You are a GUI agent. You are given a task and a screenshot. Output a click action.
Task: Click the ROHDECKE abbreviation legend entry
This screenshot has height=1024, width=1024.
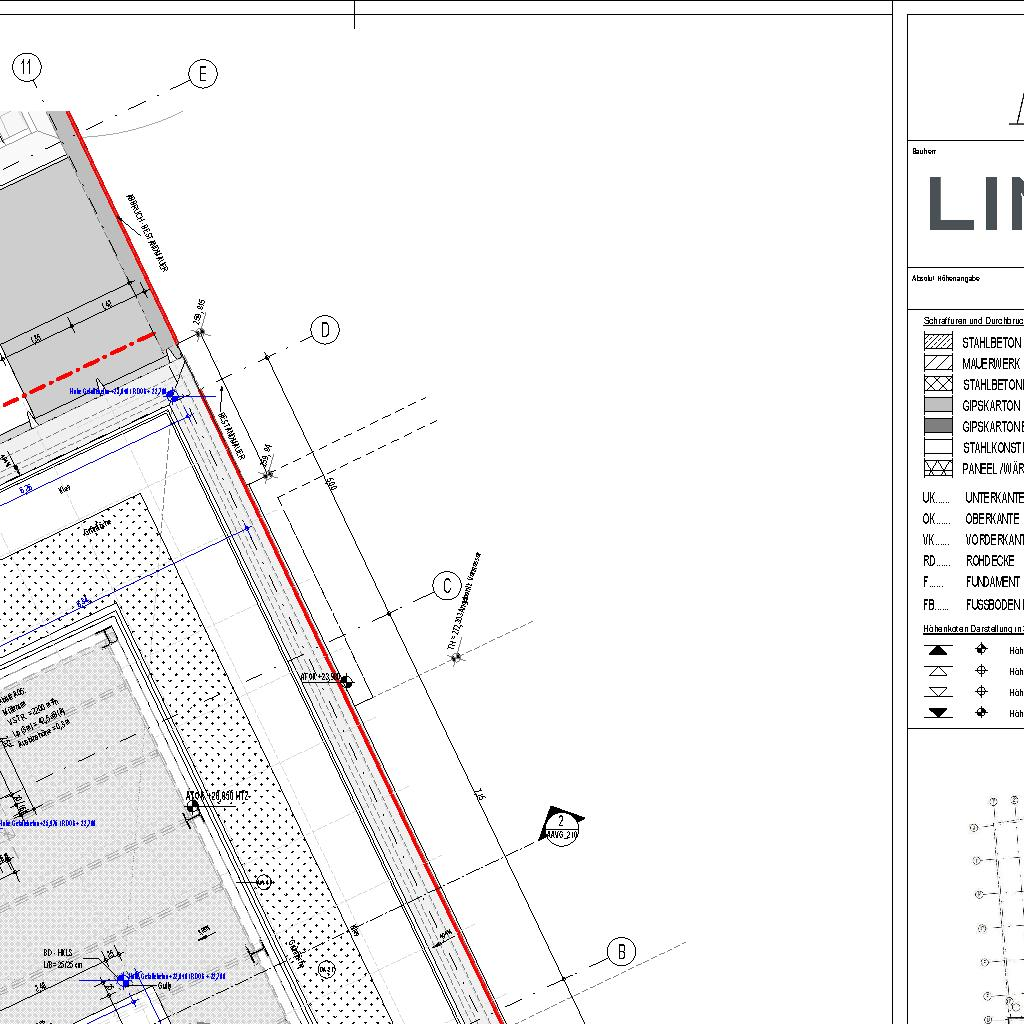tap(990, 561)
